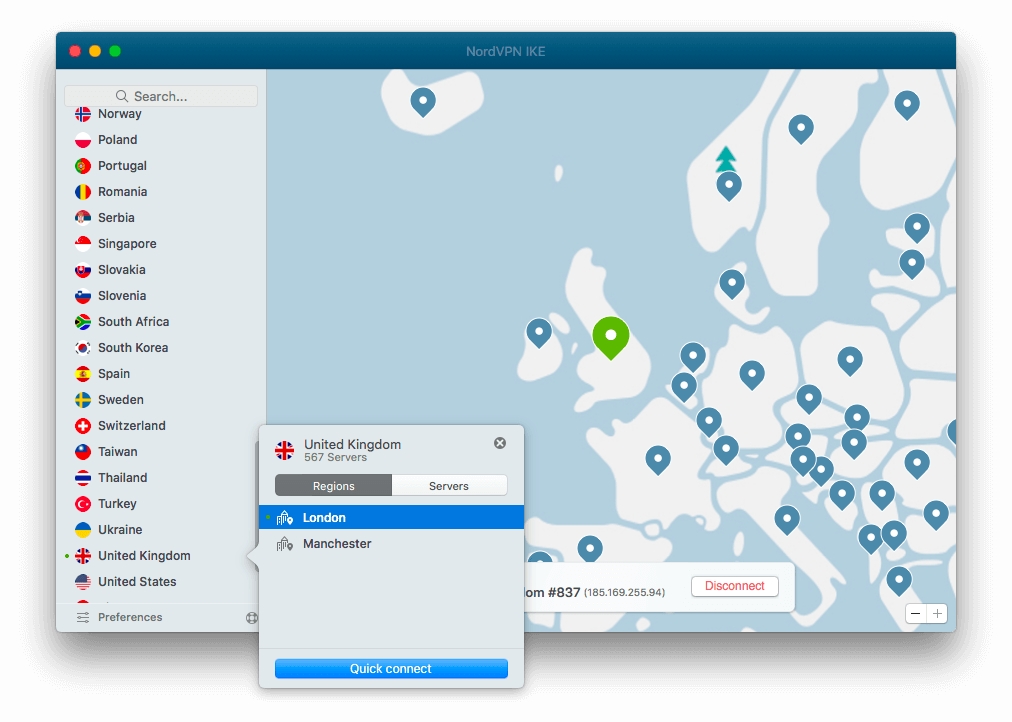Click the Ireland map pin
The width and height of the screenshot is (1012, 722).
tap(539, 333)
